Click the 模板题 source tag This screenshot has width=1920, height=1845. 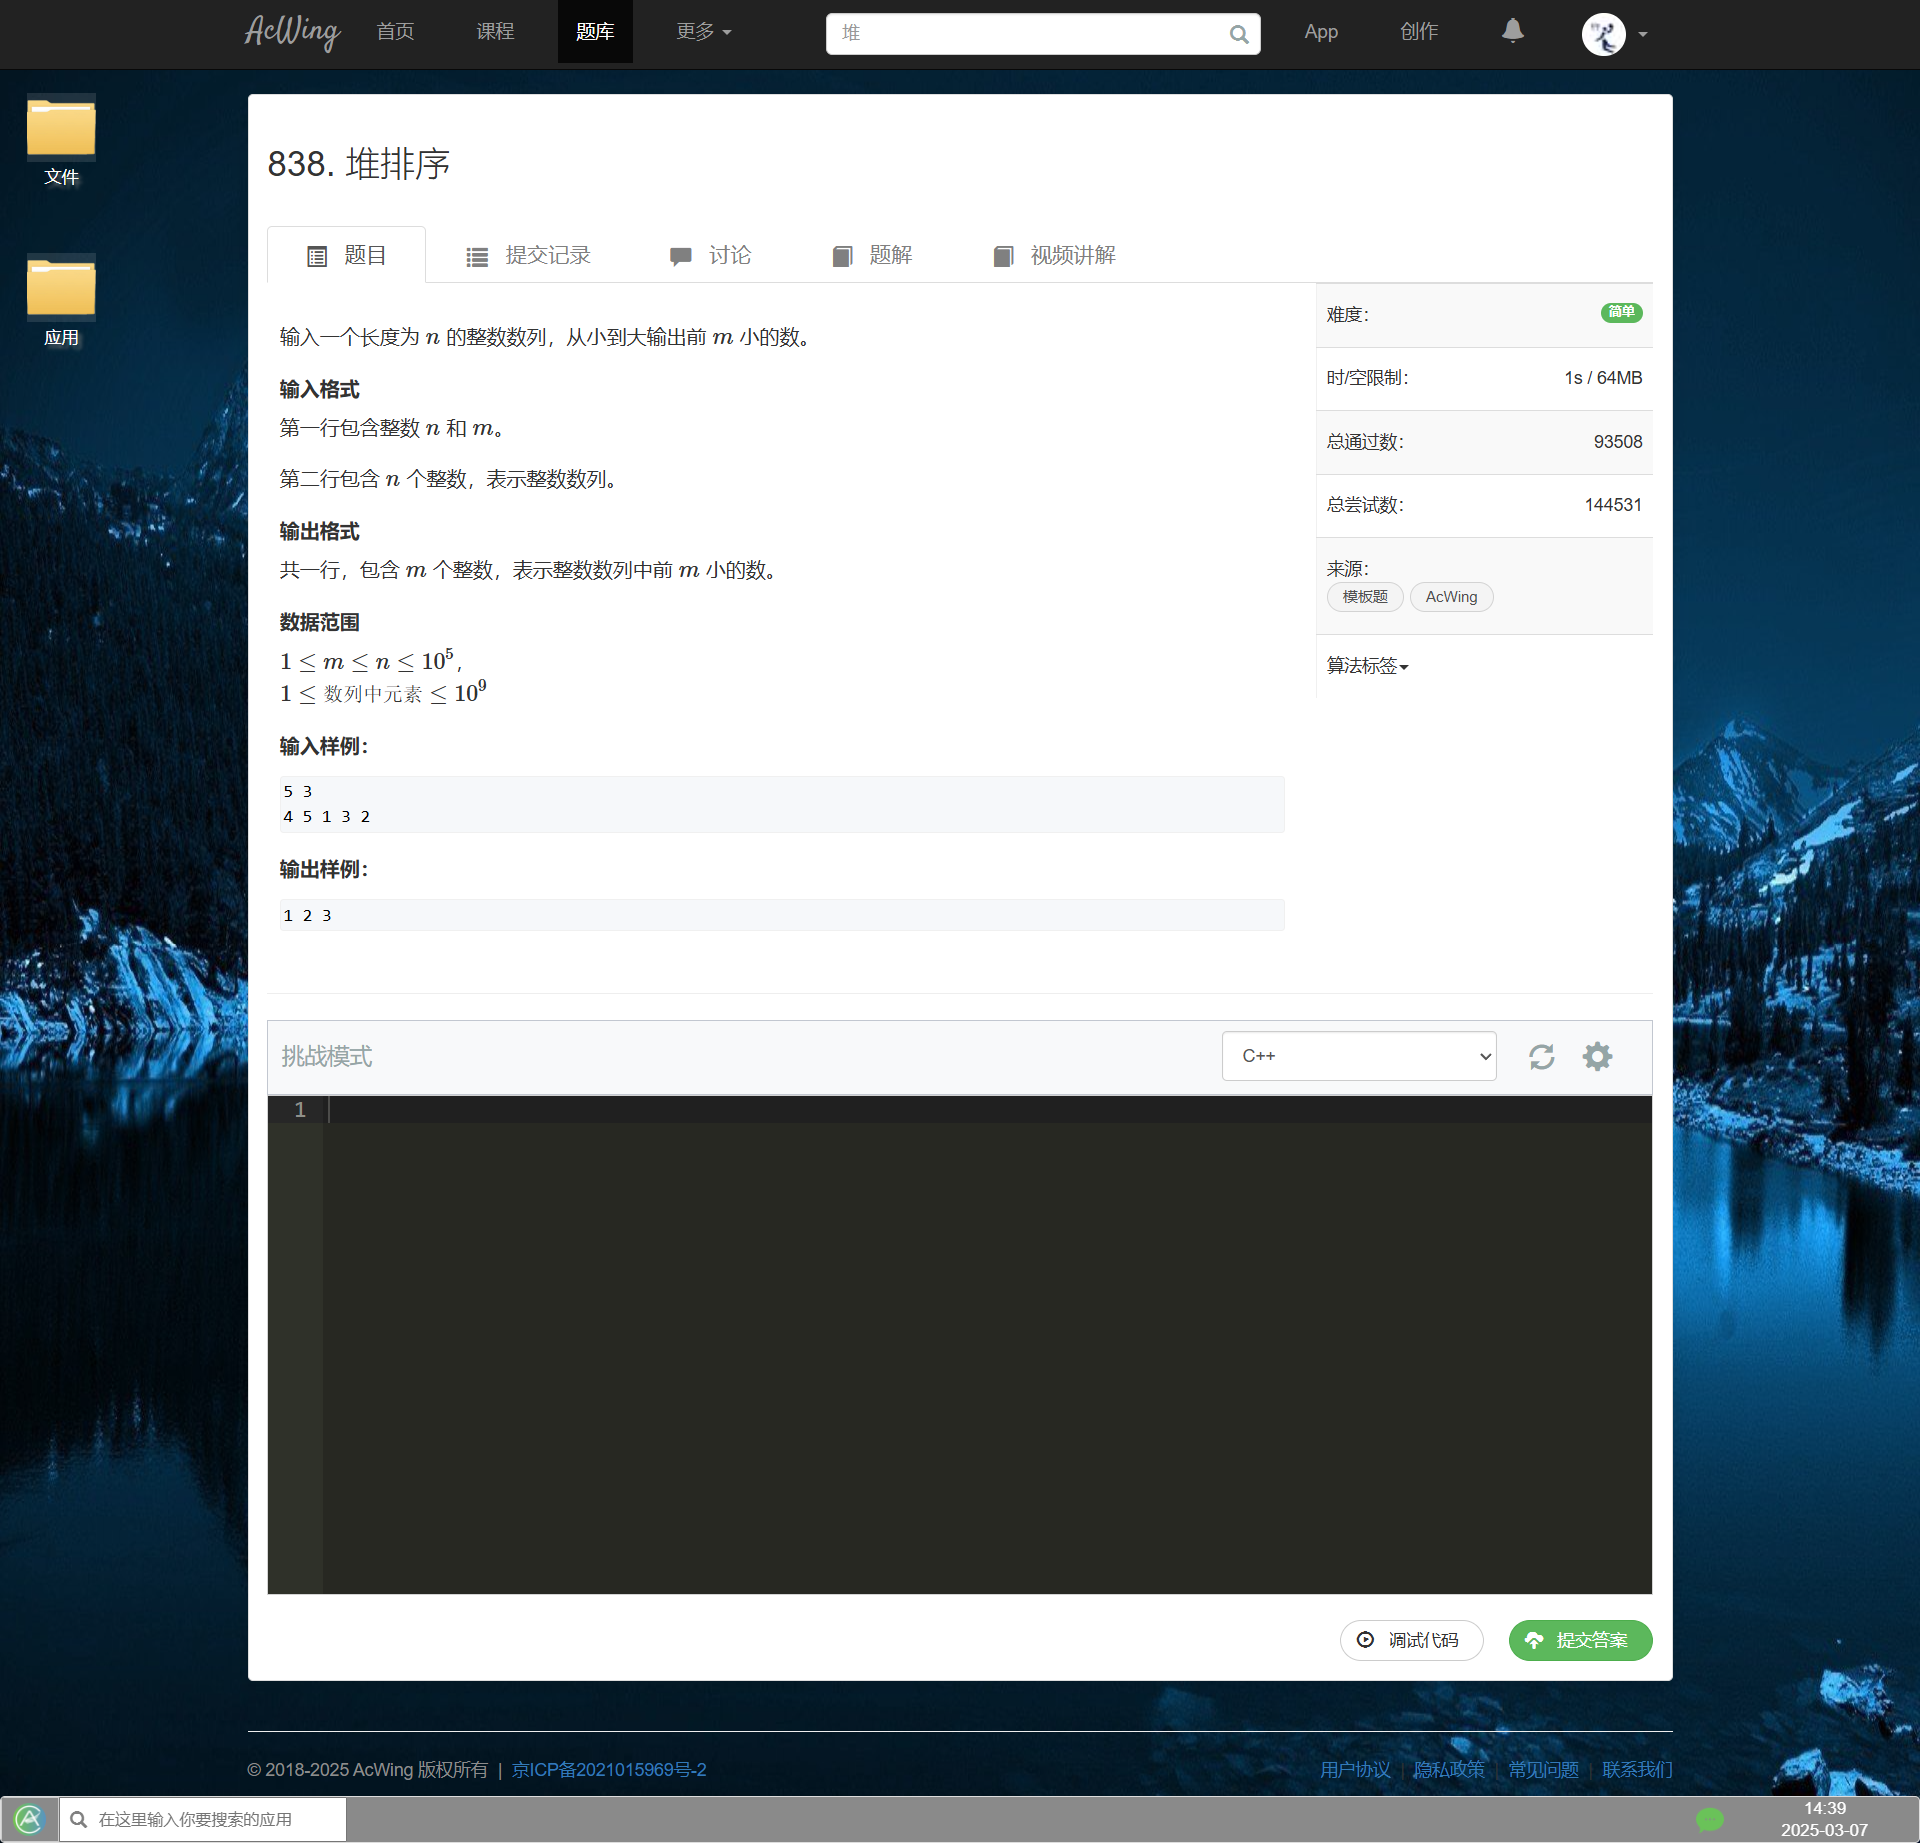pos(1364,597)
